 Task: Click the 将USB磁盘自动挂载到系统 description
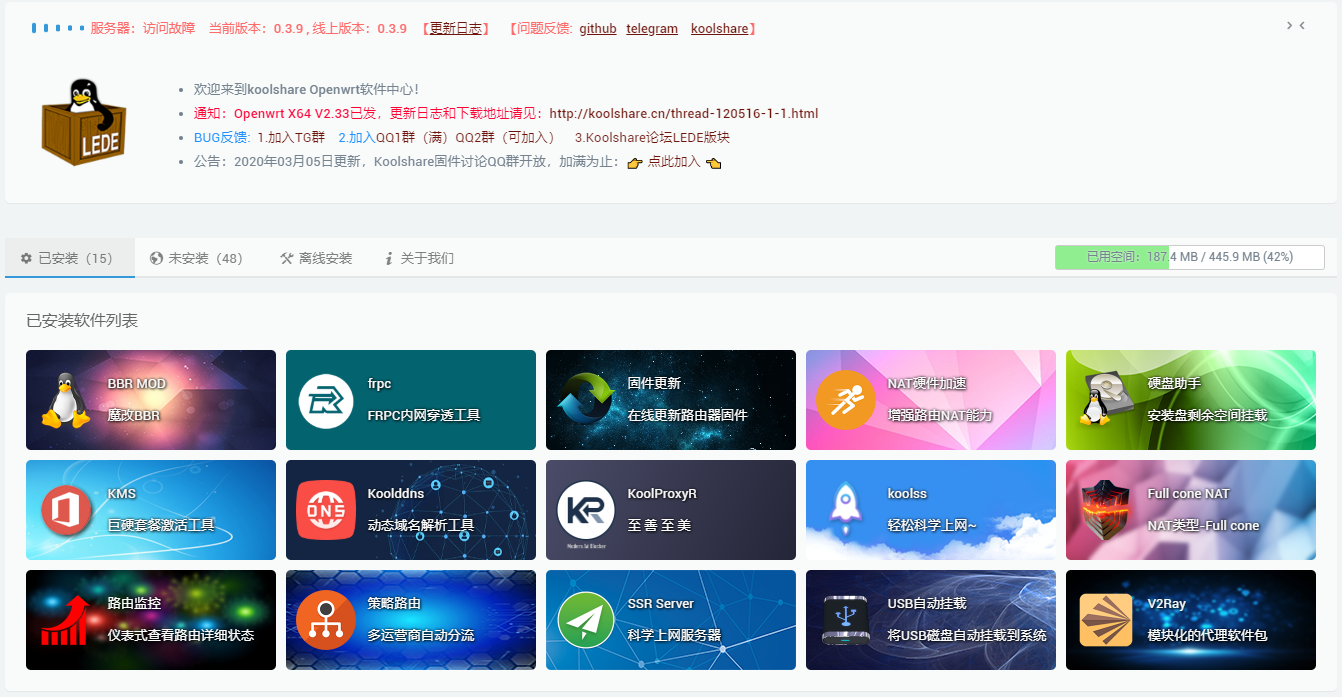coord(967,635)
